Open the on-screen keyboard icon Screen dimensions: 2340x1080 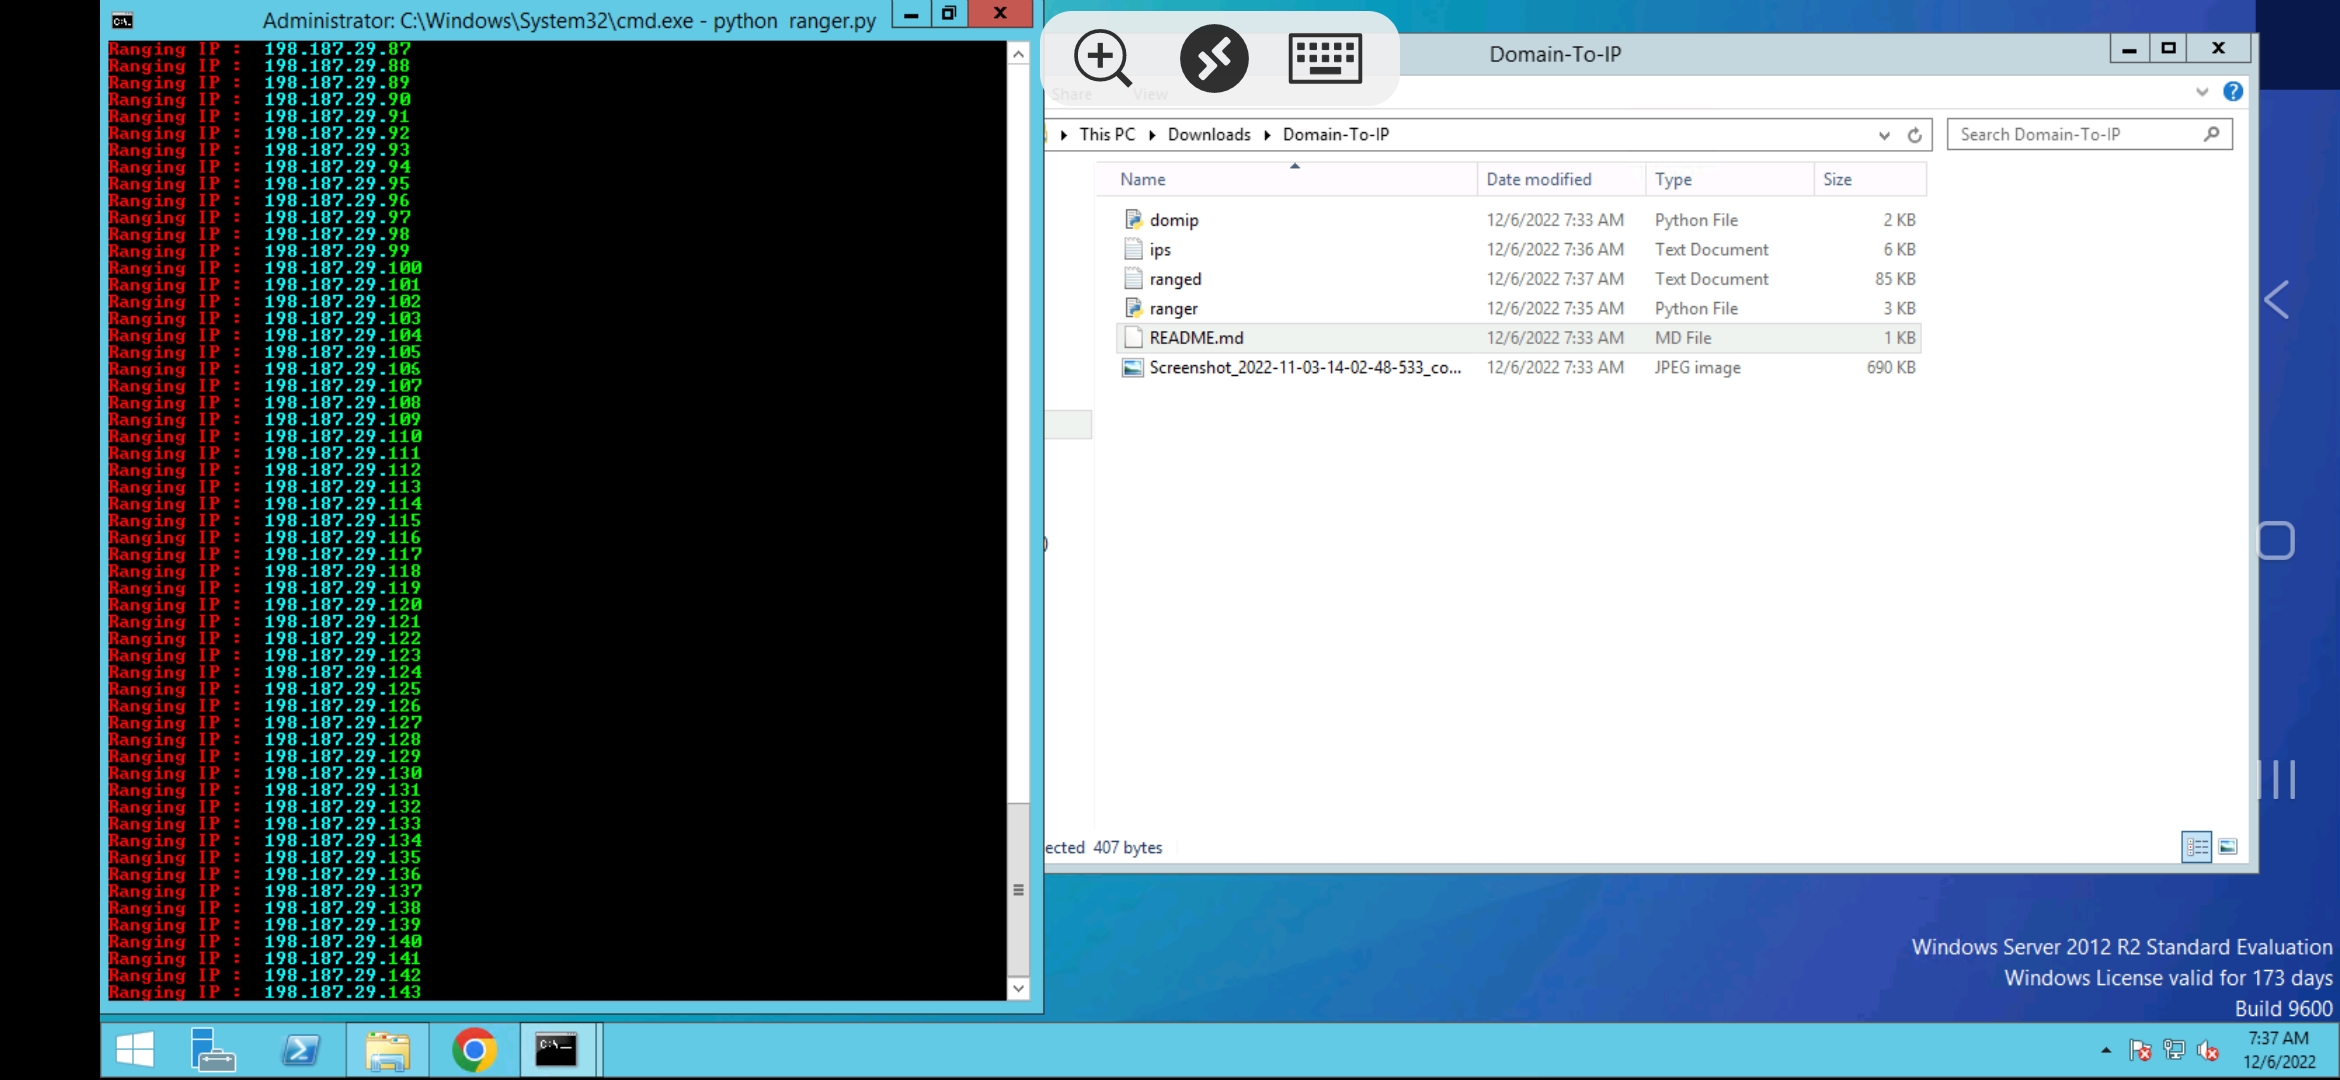click(x=1325, y=58)
